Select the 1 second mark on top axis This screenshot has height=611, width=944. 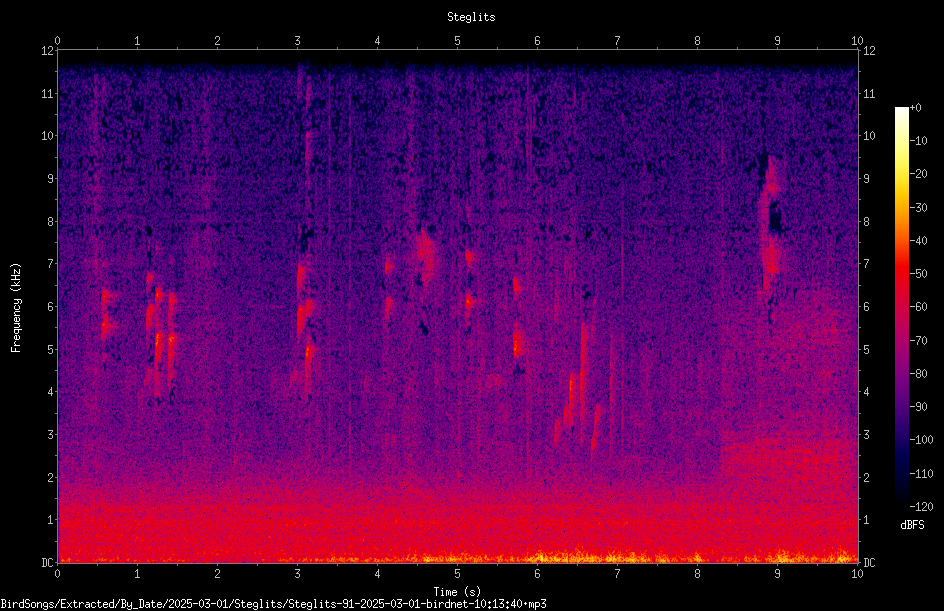[x=137, y=41]
